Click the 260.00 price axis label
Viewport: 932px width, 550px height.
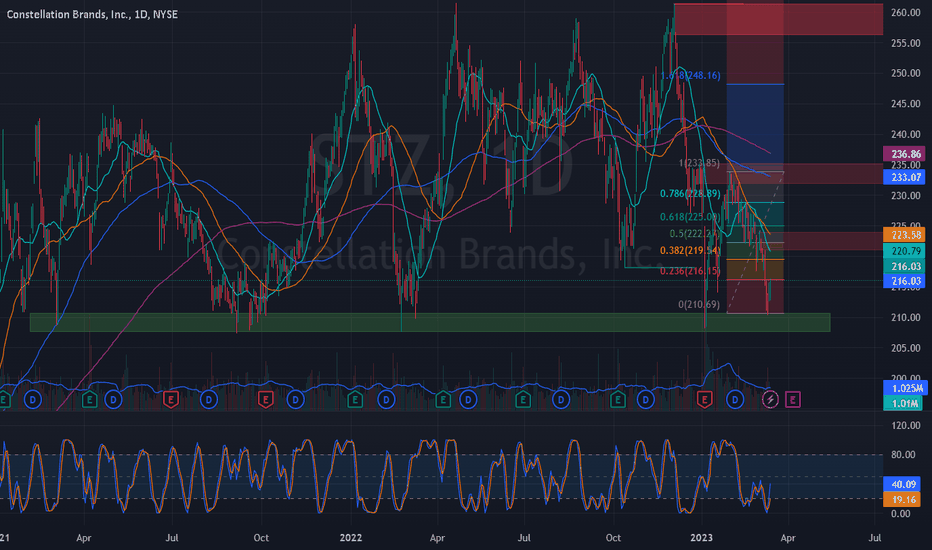(x=906, y=12)
